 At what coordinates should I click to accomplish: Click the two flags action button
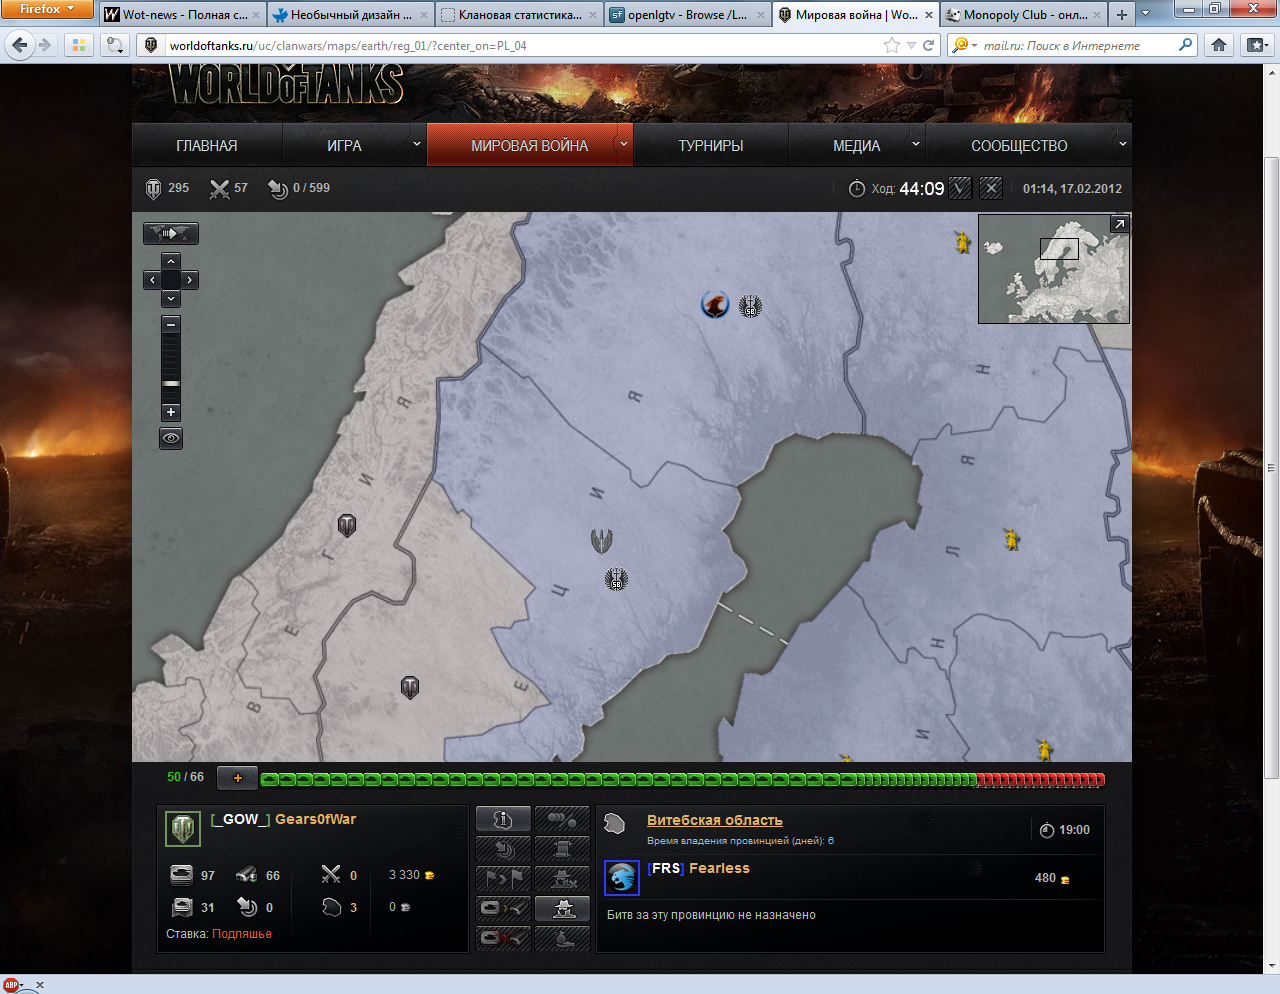pos(503,879)
